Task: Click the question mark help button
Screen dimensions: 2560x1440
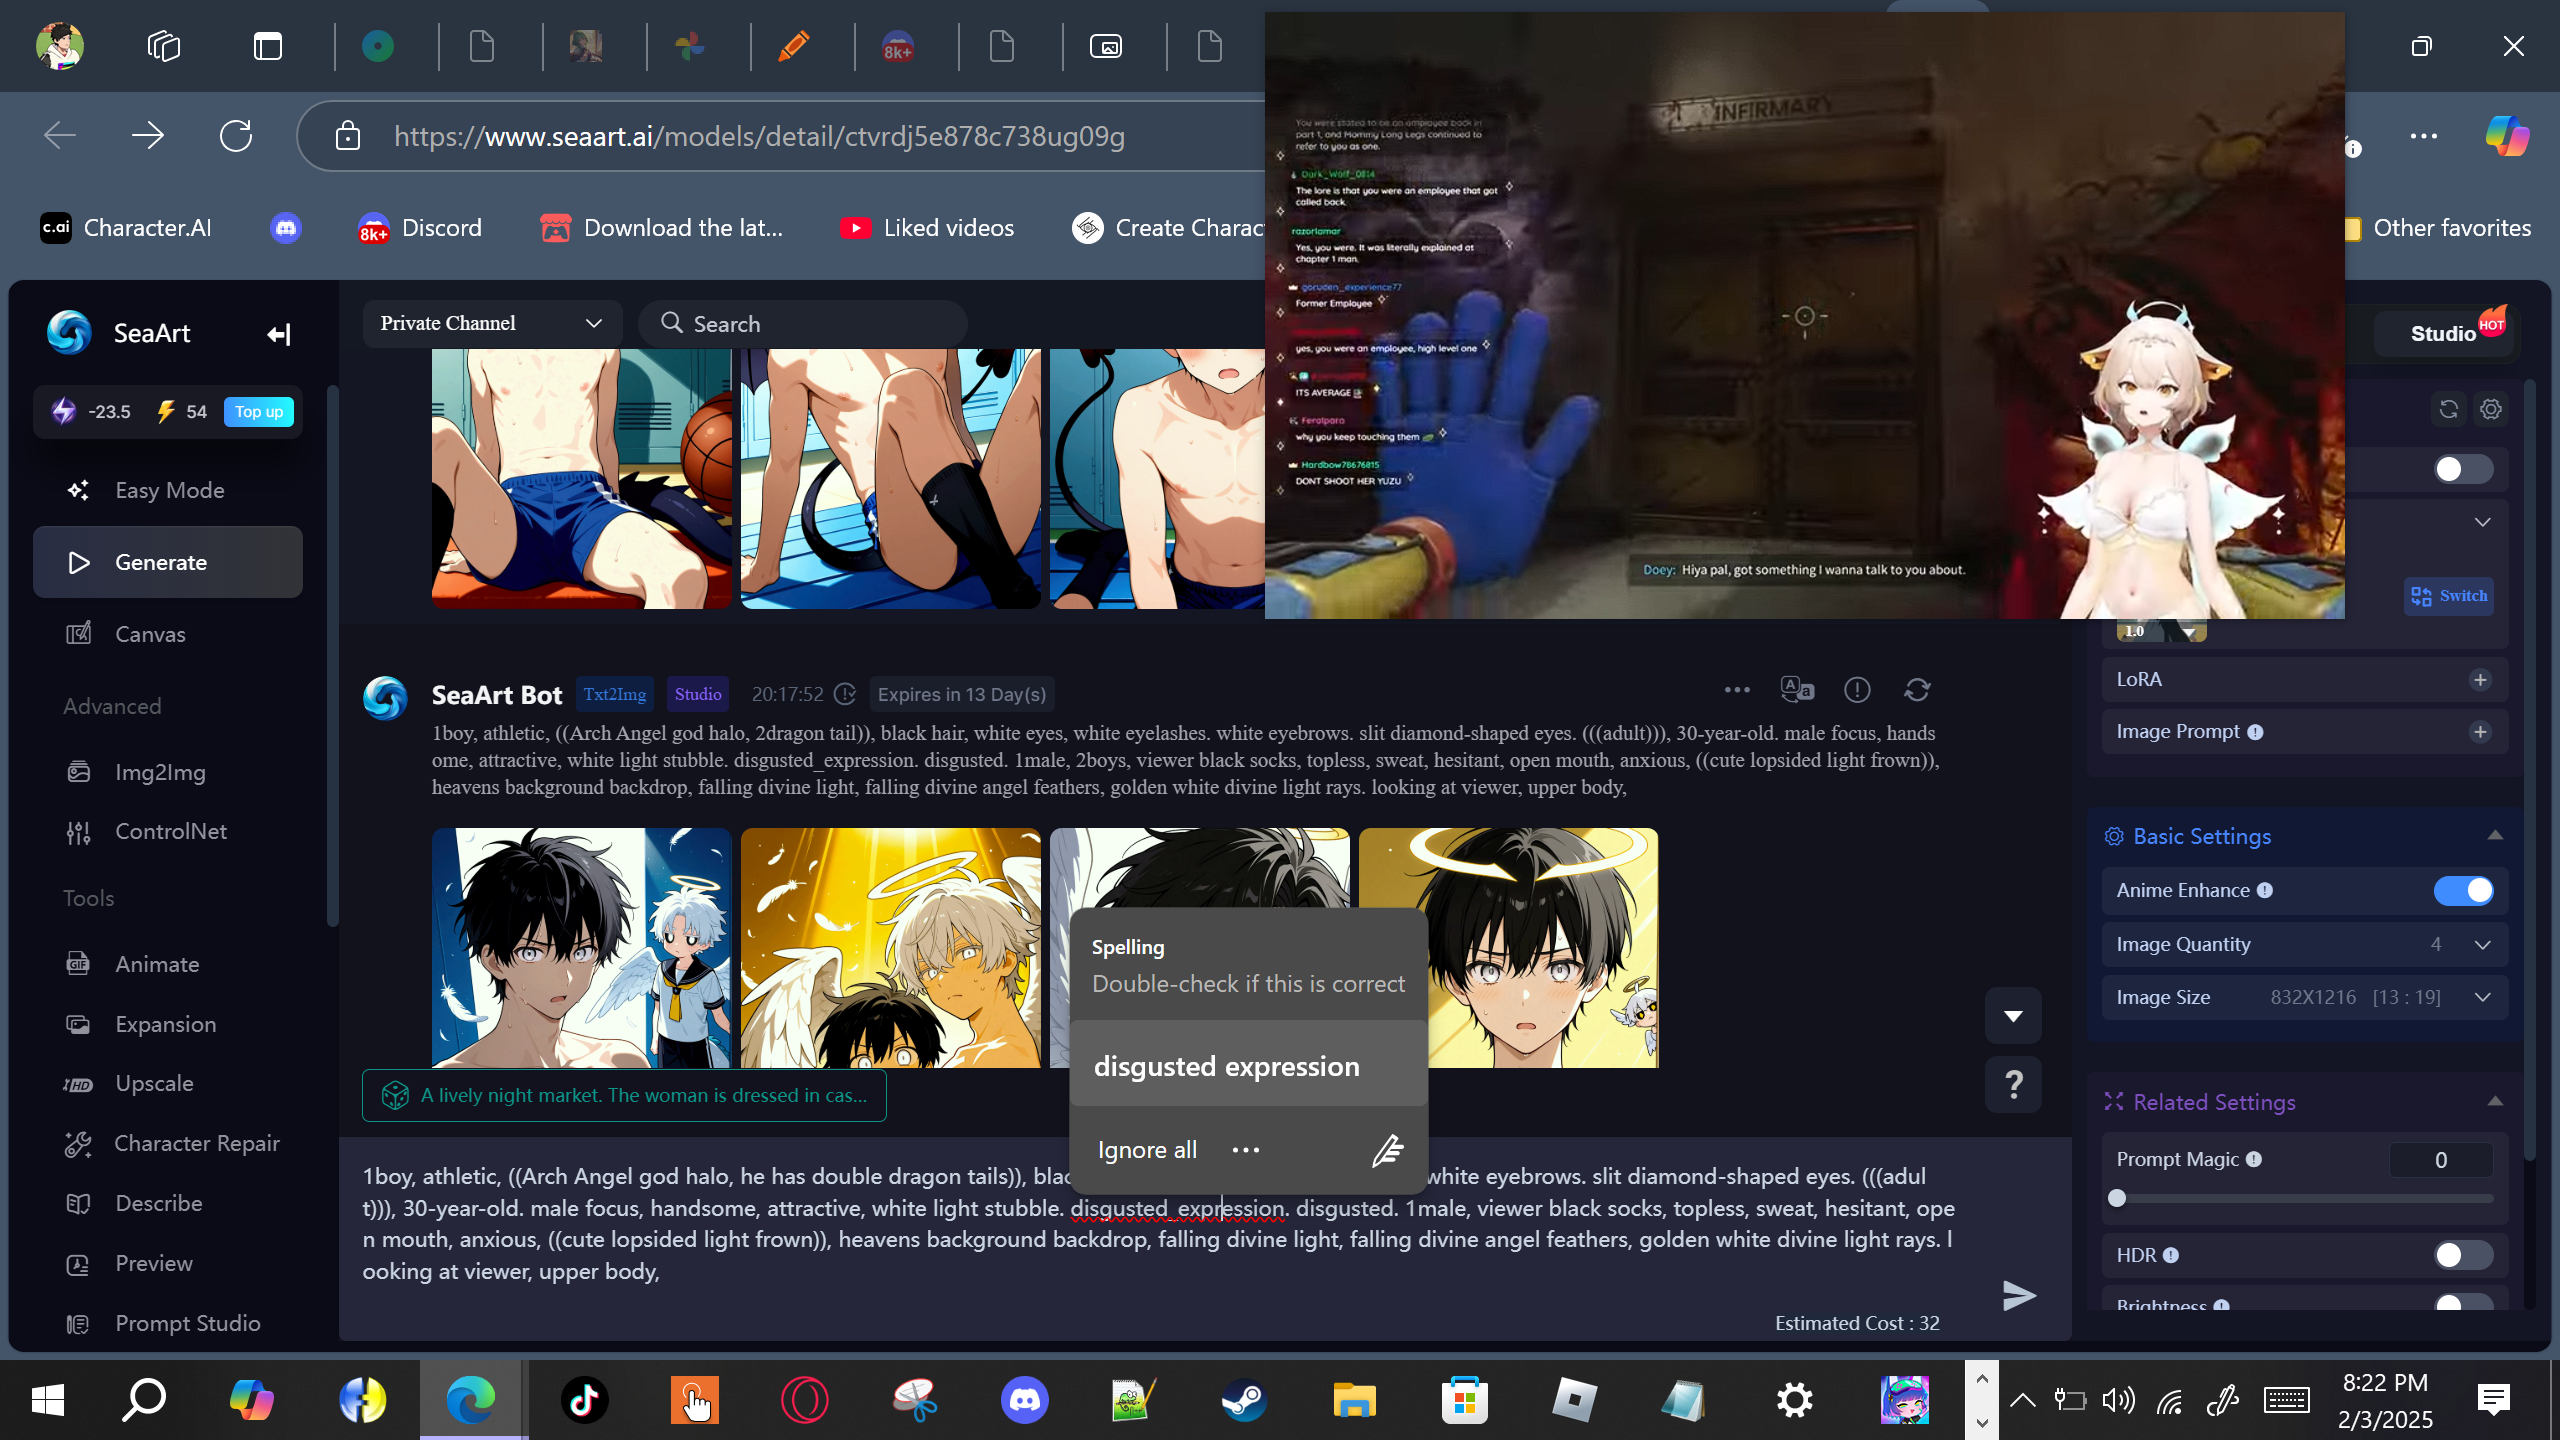Action: tap(2013, 1084)
